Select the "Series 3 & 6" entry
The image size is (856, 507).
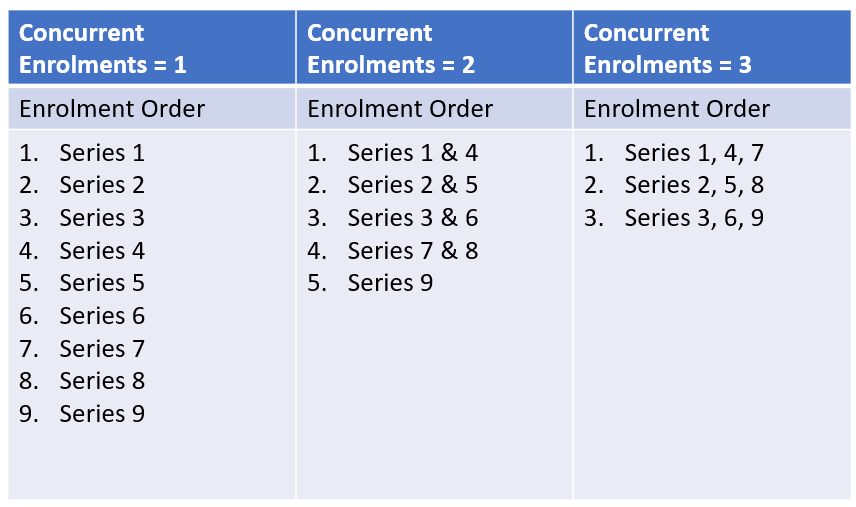pos(412,218)
